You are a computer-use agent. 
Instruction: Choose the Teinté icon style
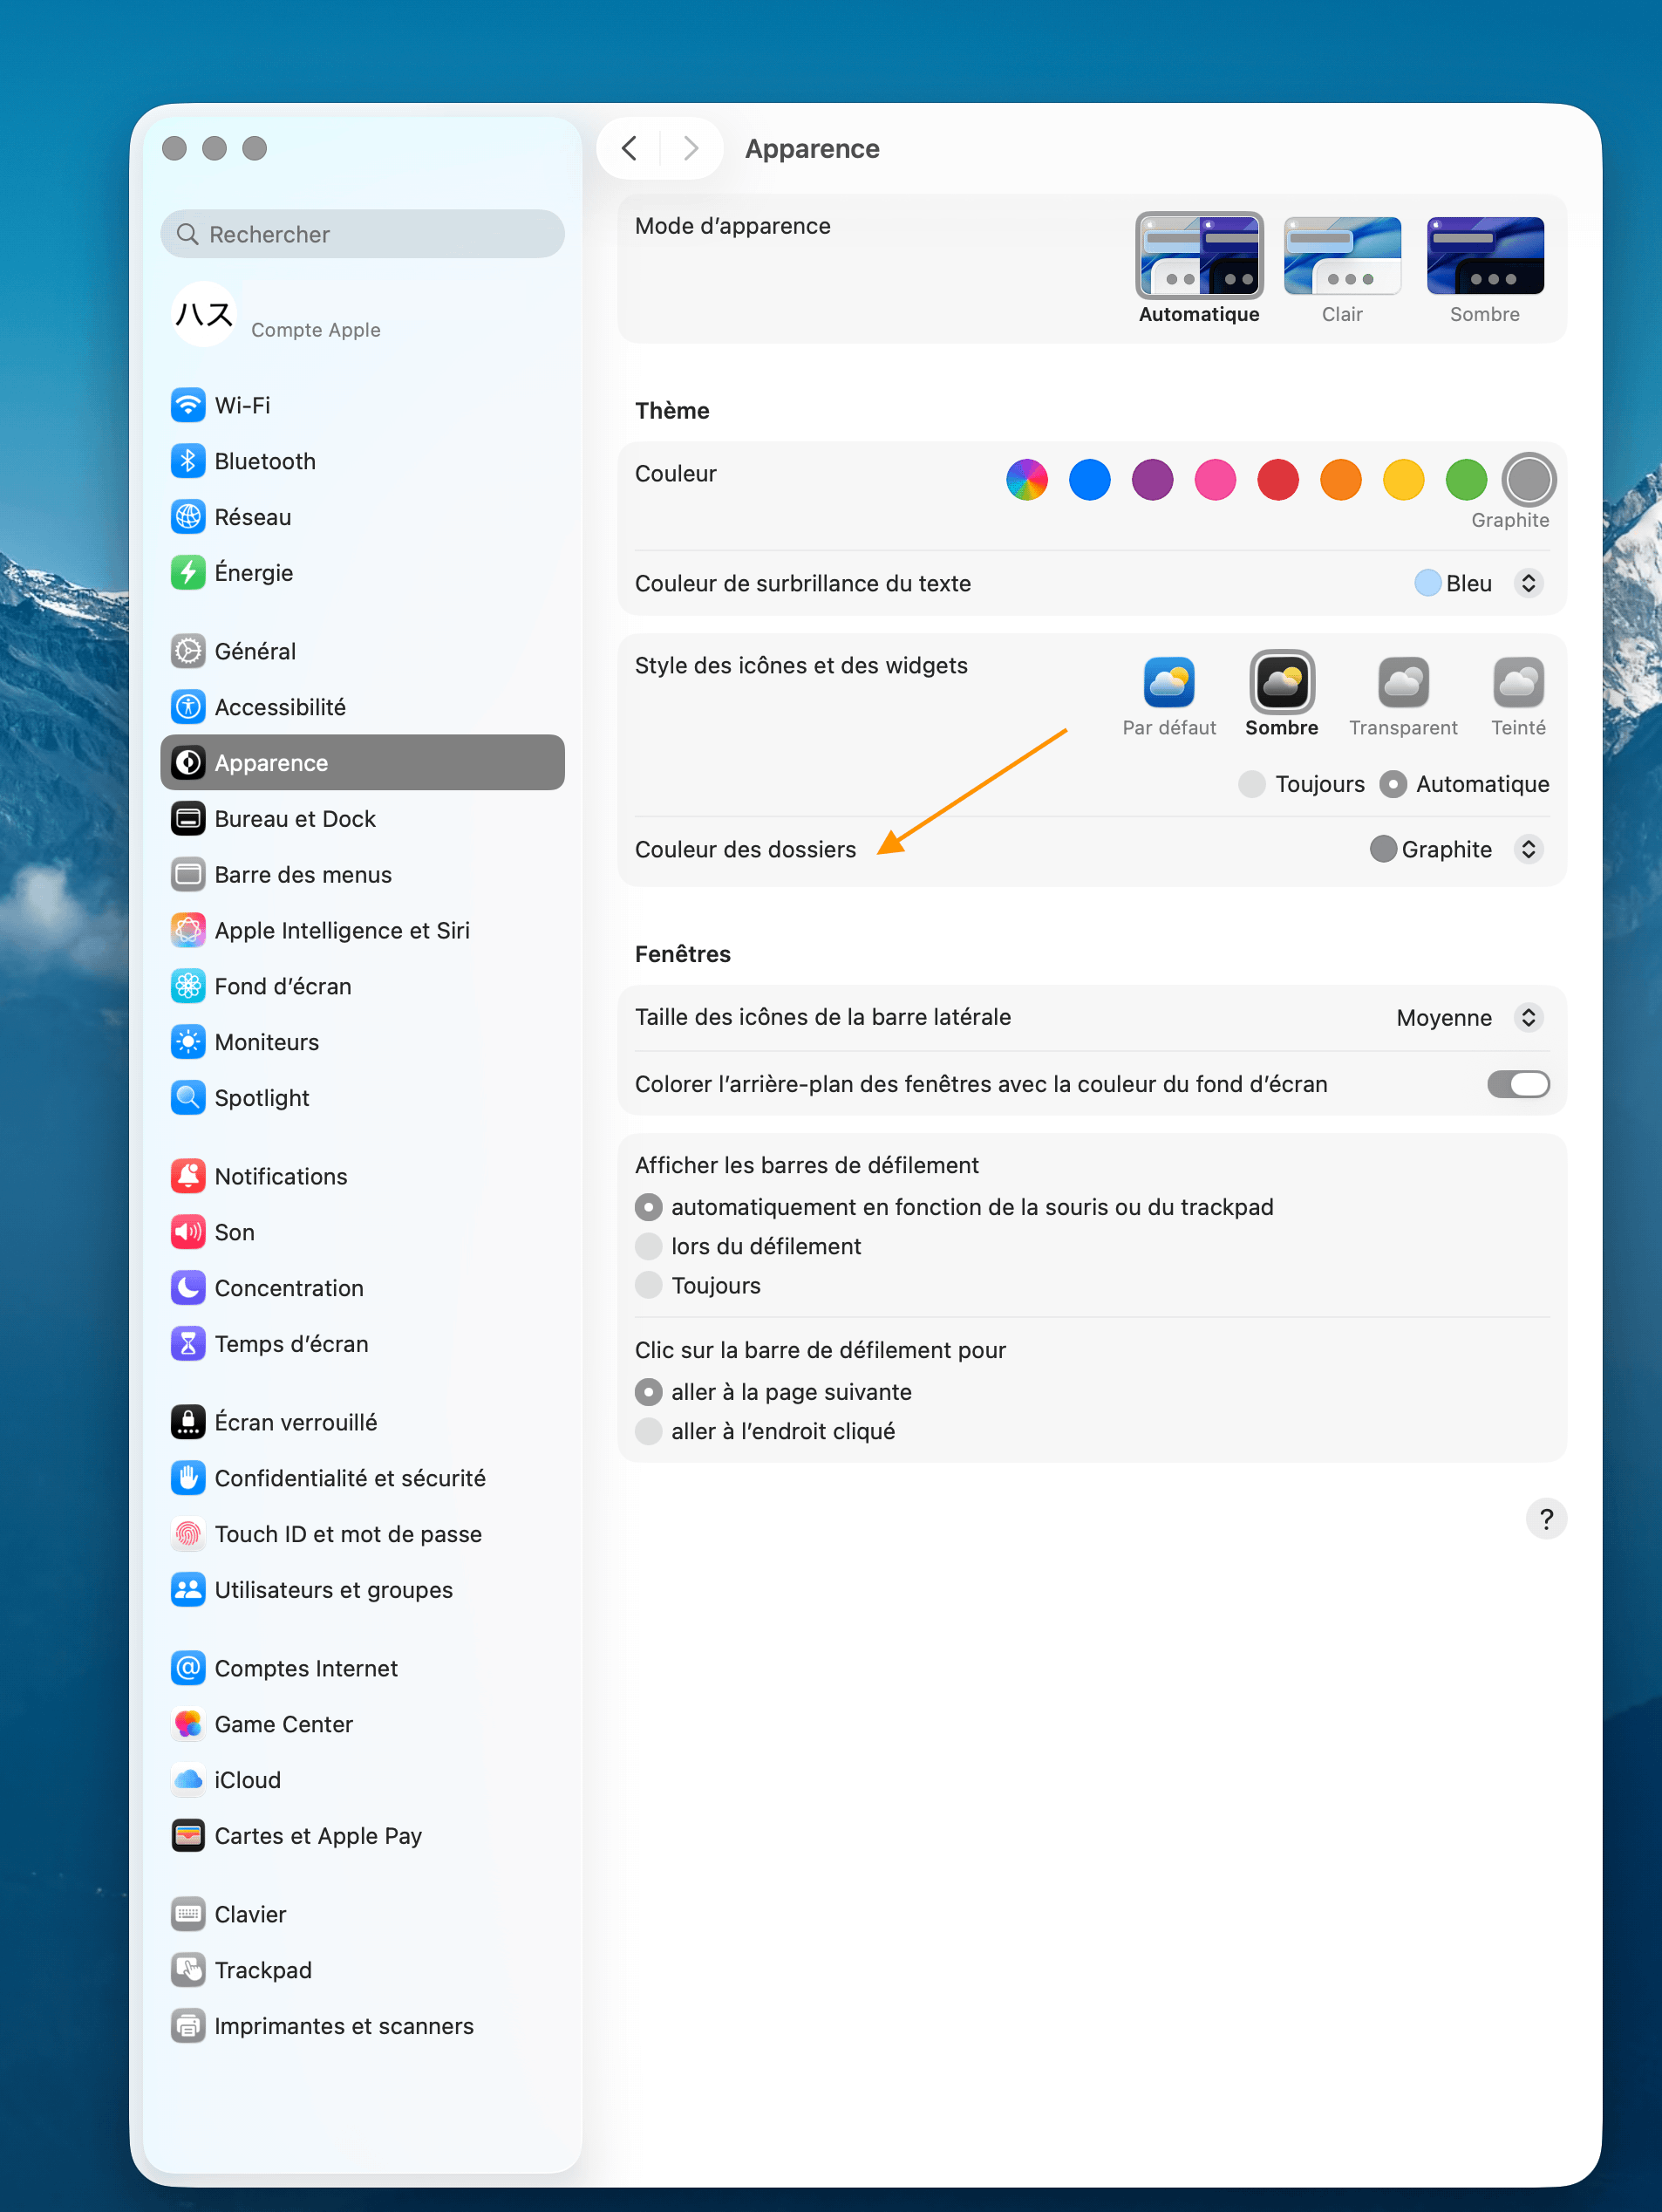coord(1517,683)
